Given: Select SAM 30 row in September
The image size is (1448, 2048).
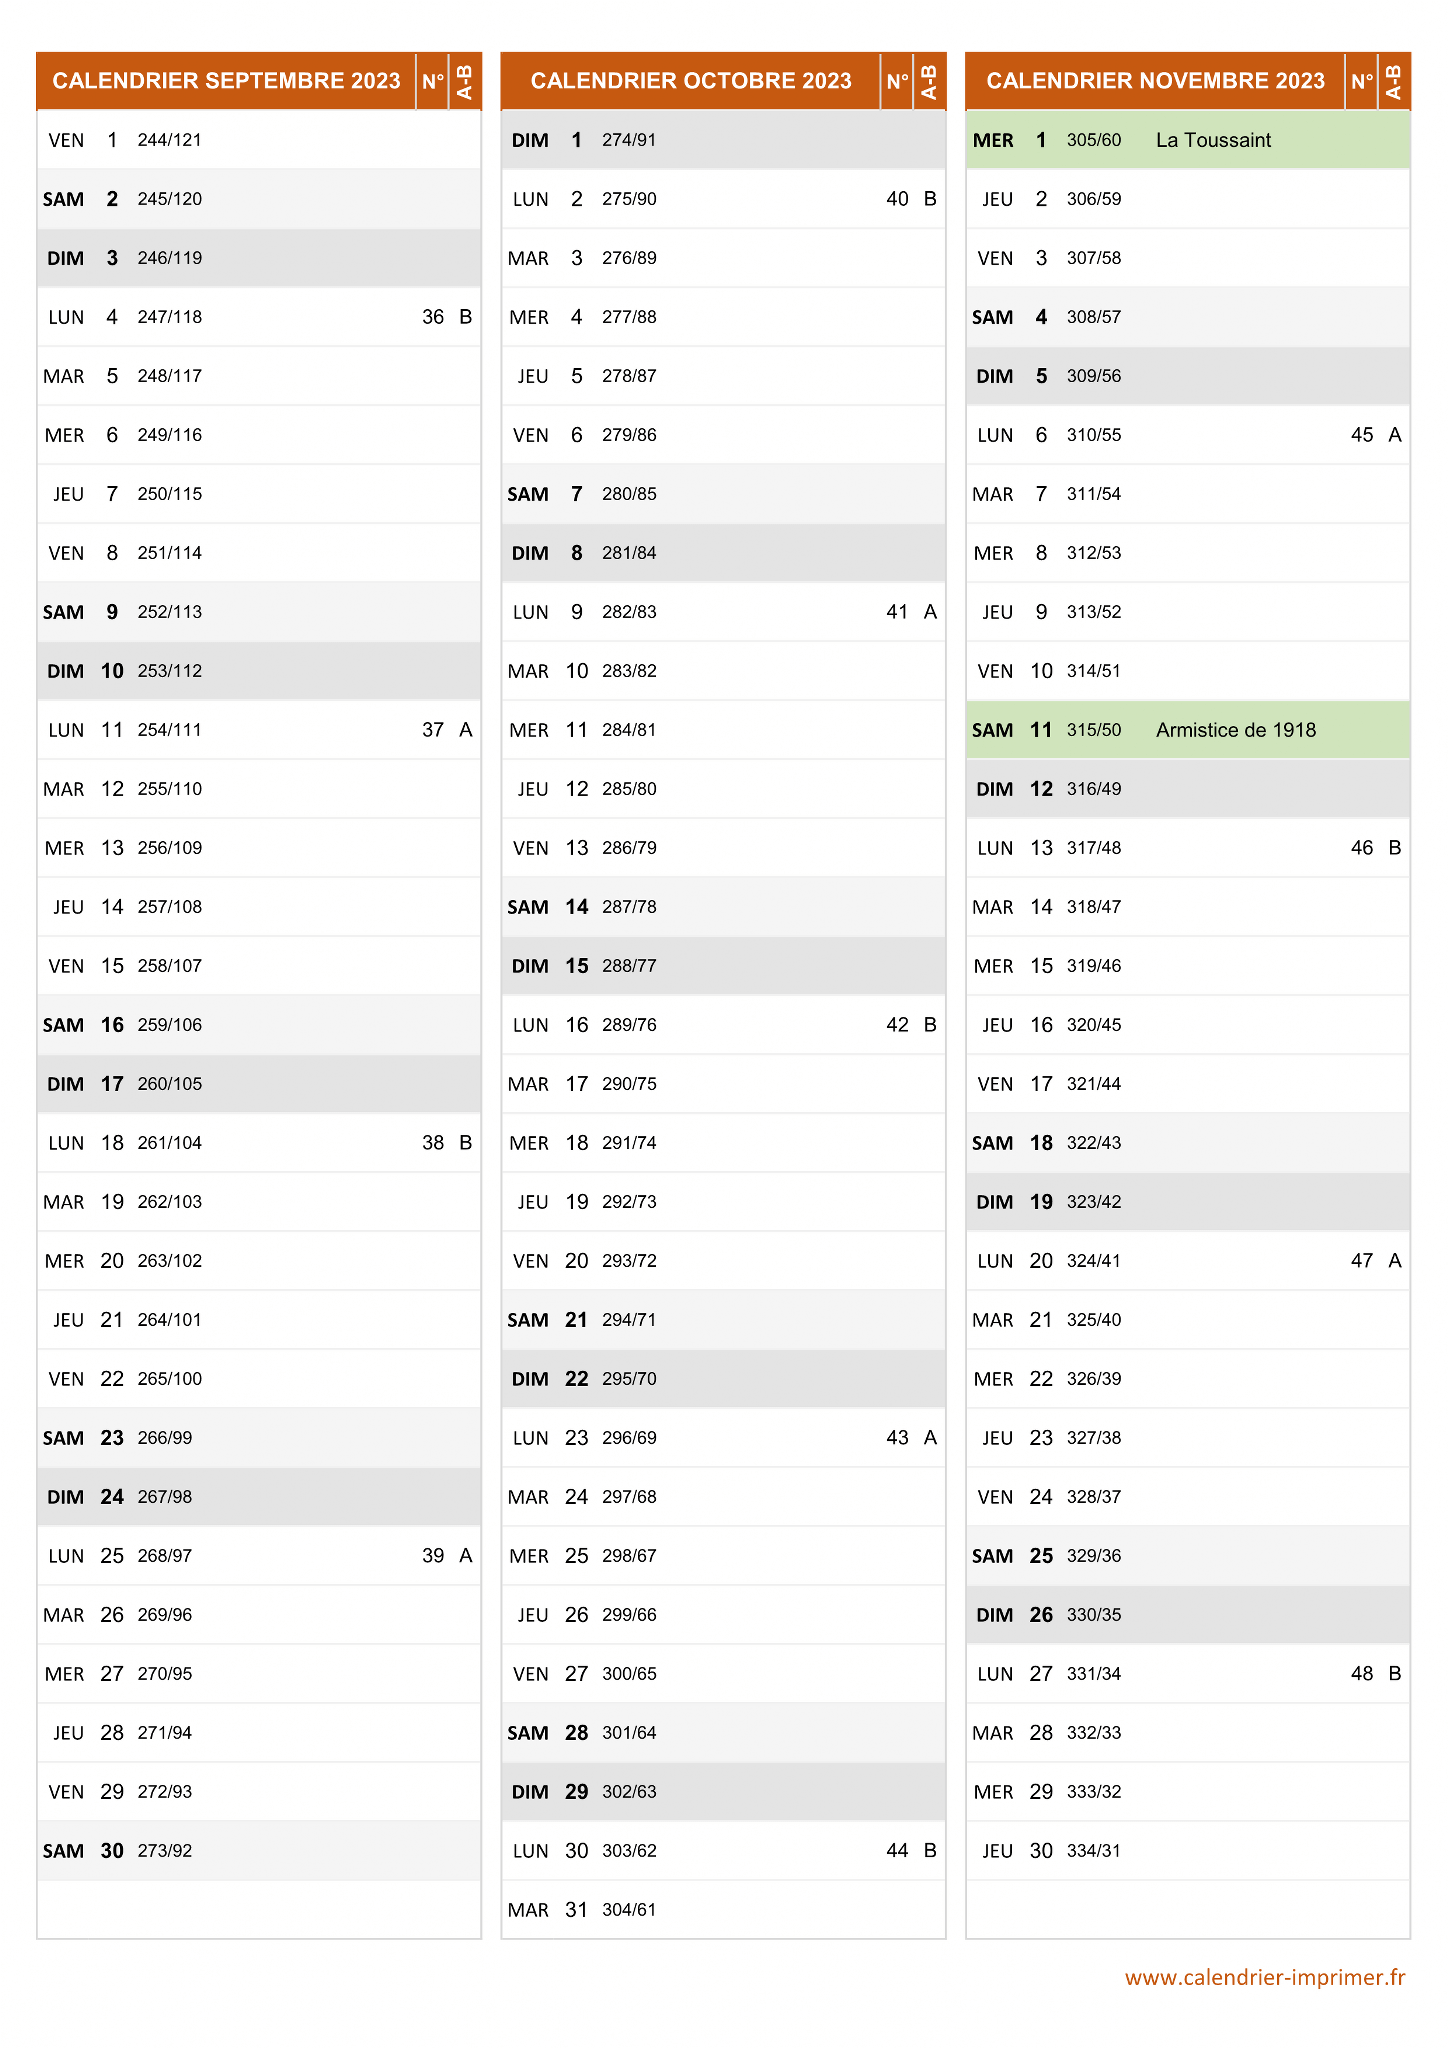Looking at the screenshot, I should point(259,1851).
